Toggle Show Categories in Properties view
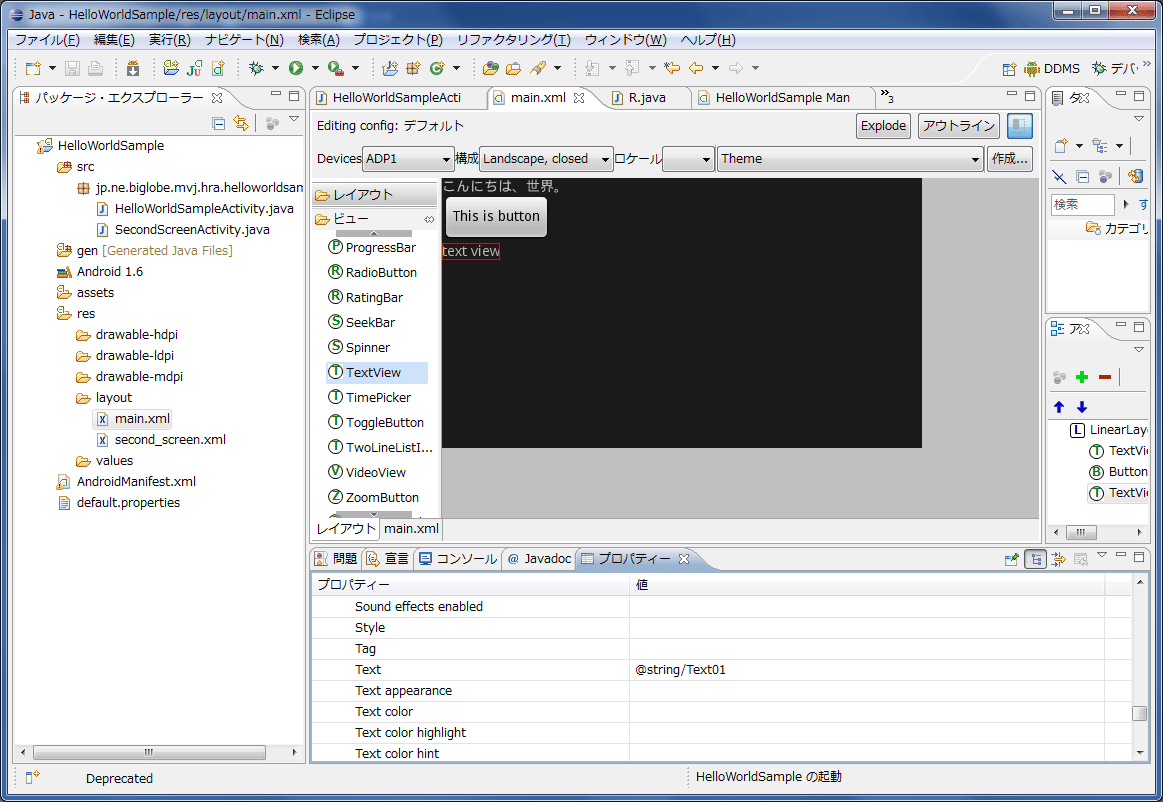The image size is (1163, 802). click(x=1035, y=559)
